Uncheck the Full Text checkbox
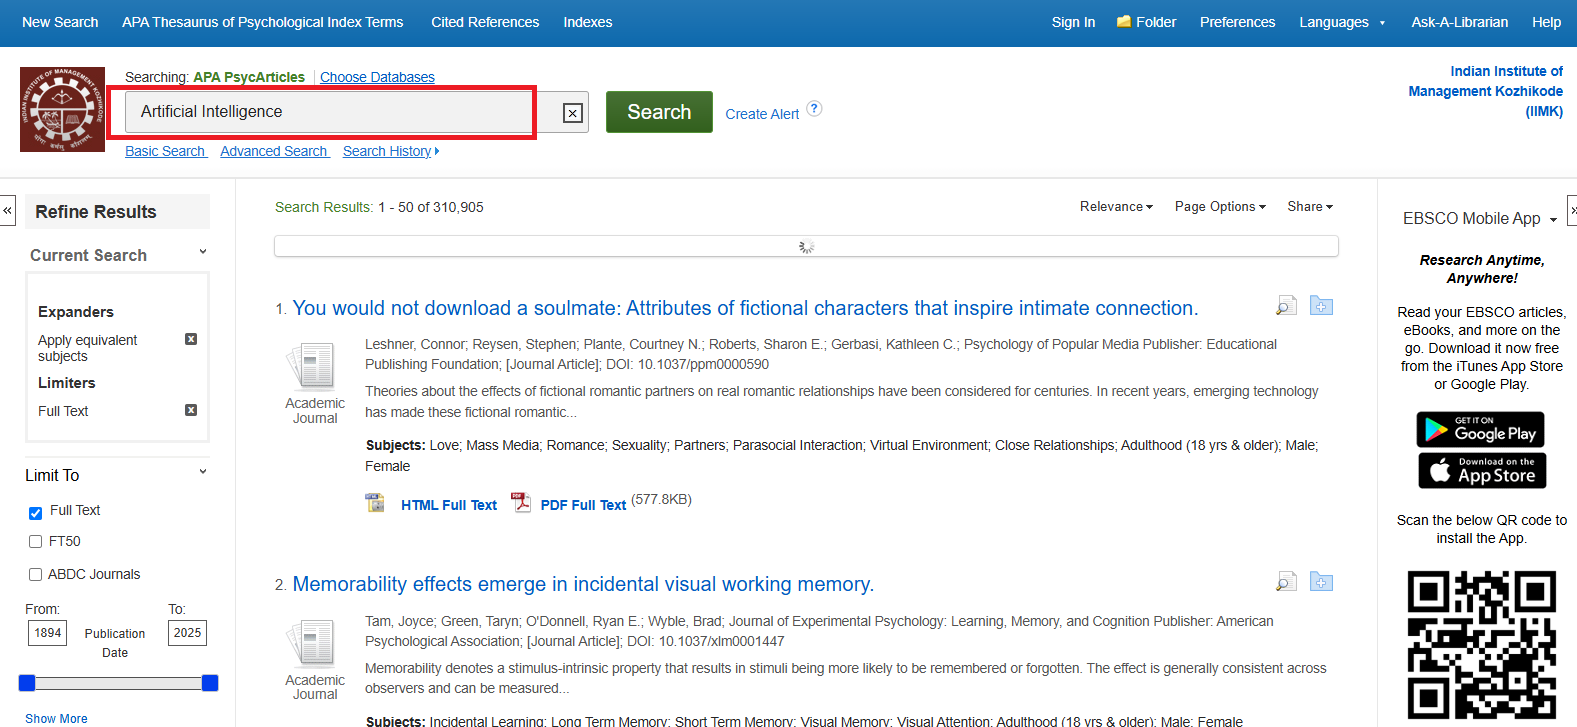Viewport: 1577px width, 727px height. 36,513
